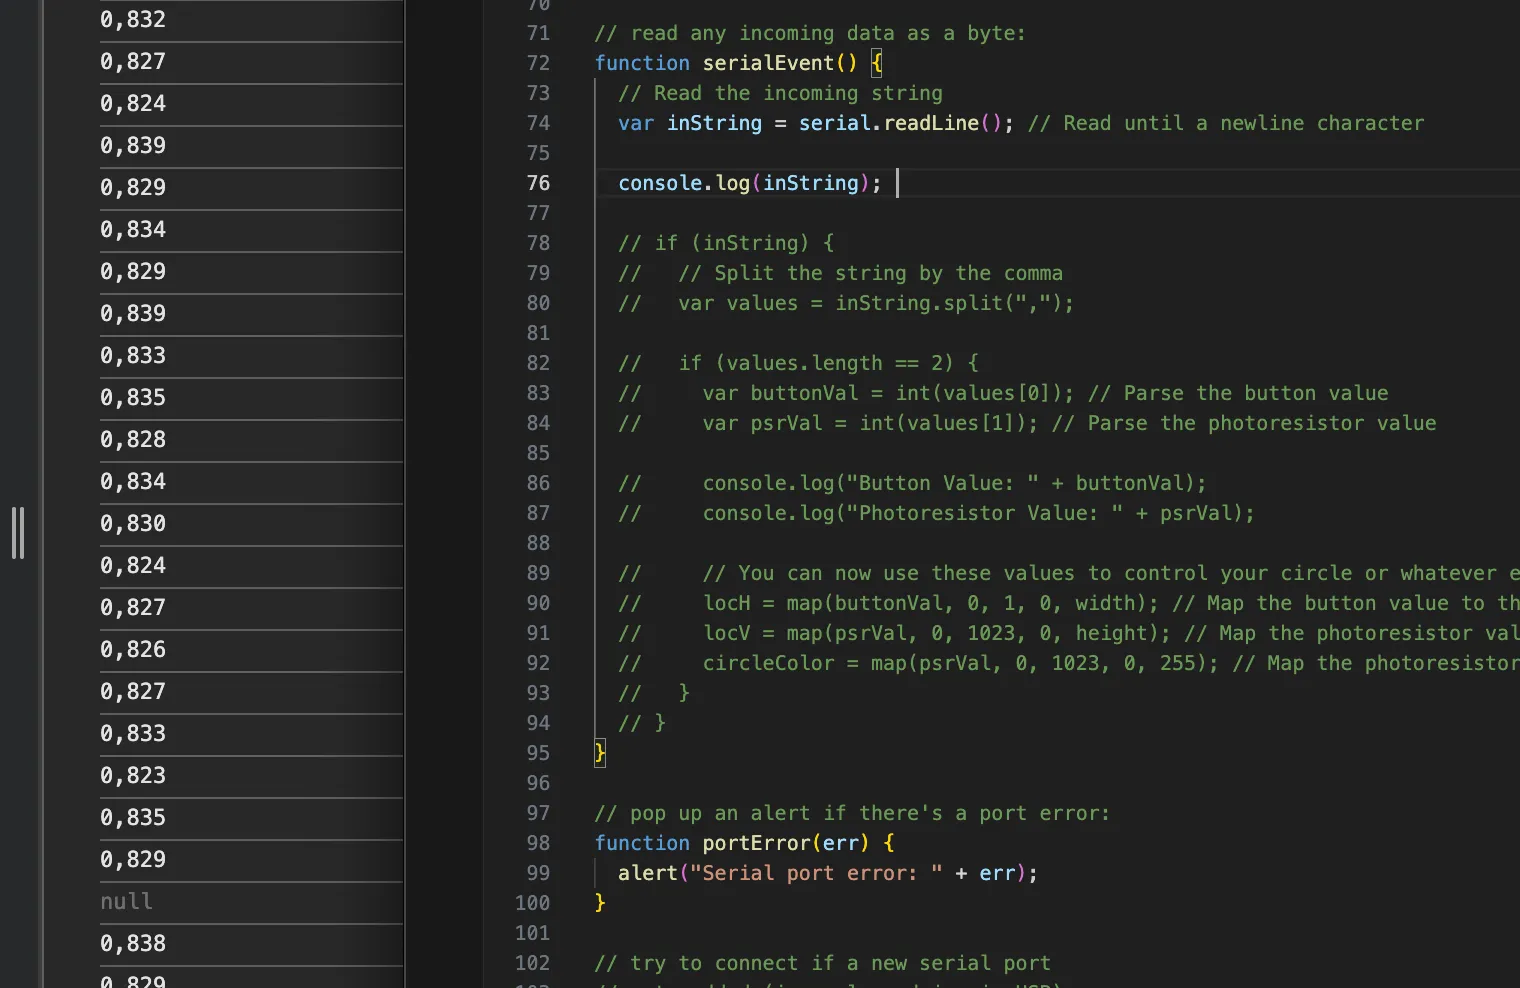Click line number 72 in the gutter
The width and height of the screenshot is (1520, 988).
coord(538,63)
